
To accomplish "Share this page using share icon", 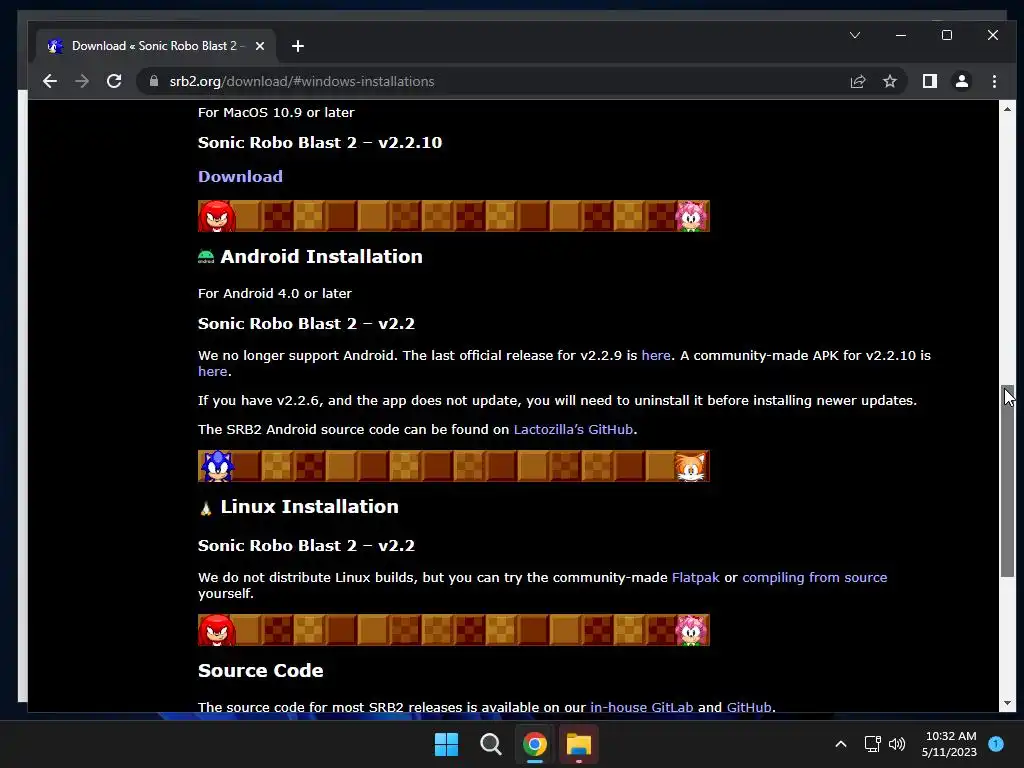I will pyautogui.click(x=857, y=81).
